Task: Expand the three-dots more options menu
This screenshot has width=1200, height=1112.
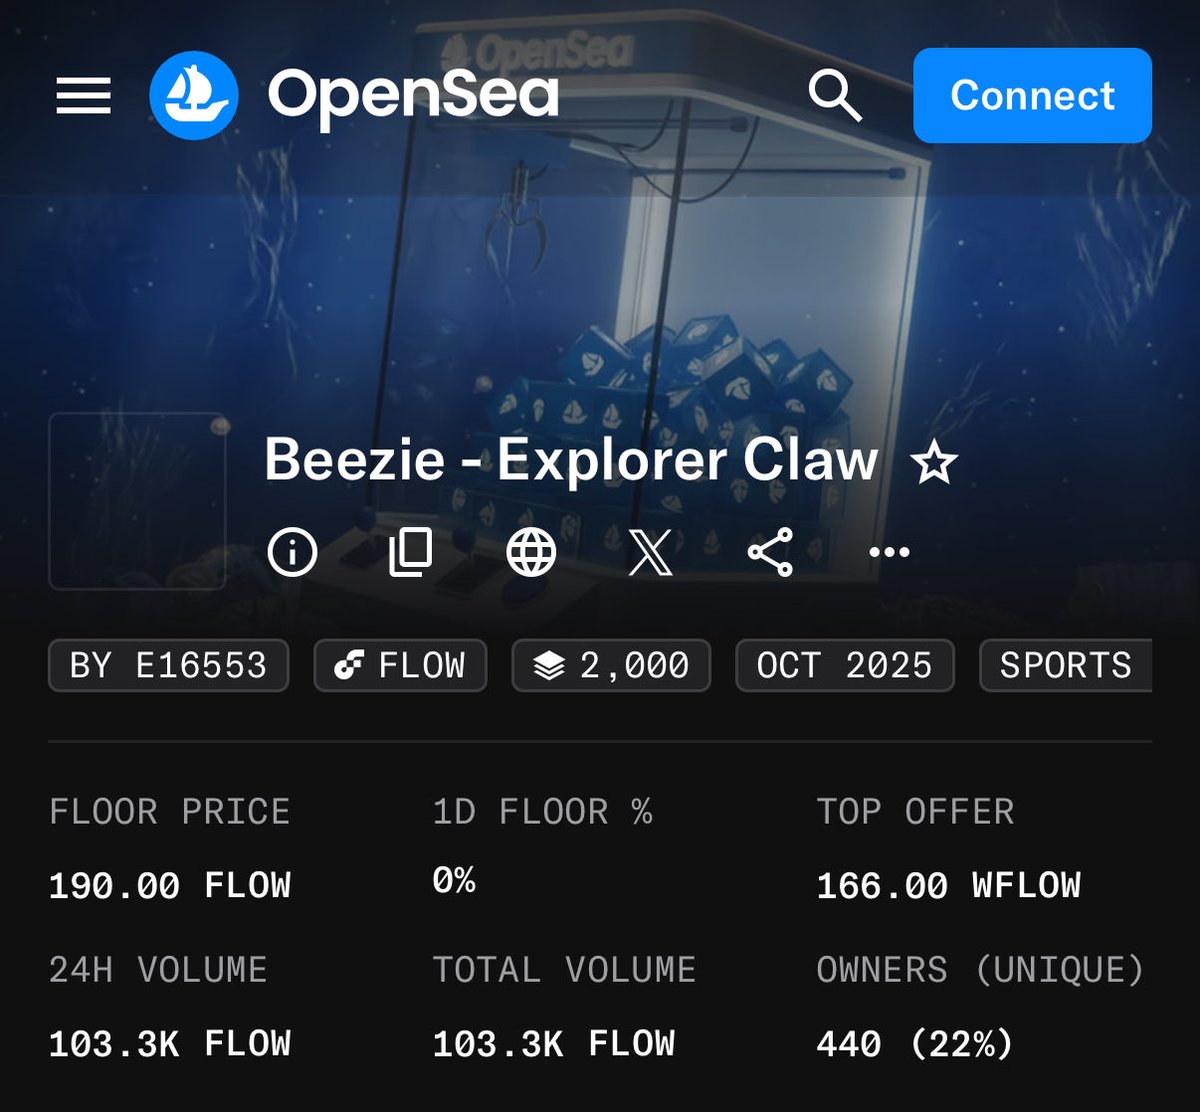Action: click(889, 552)
